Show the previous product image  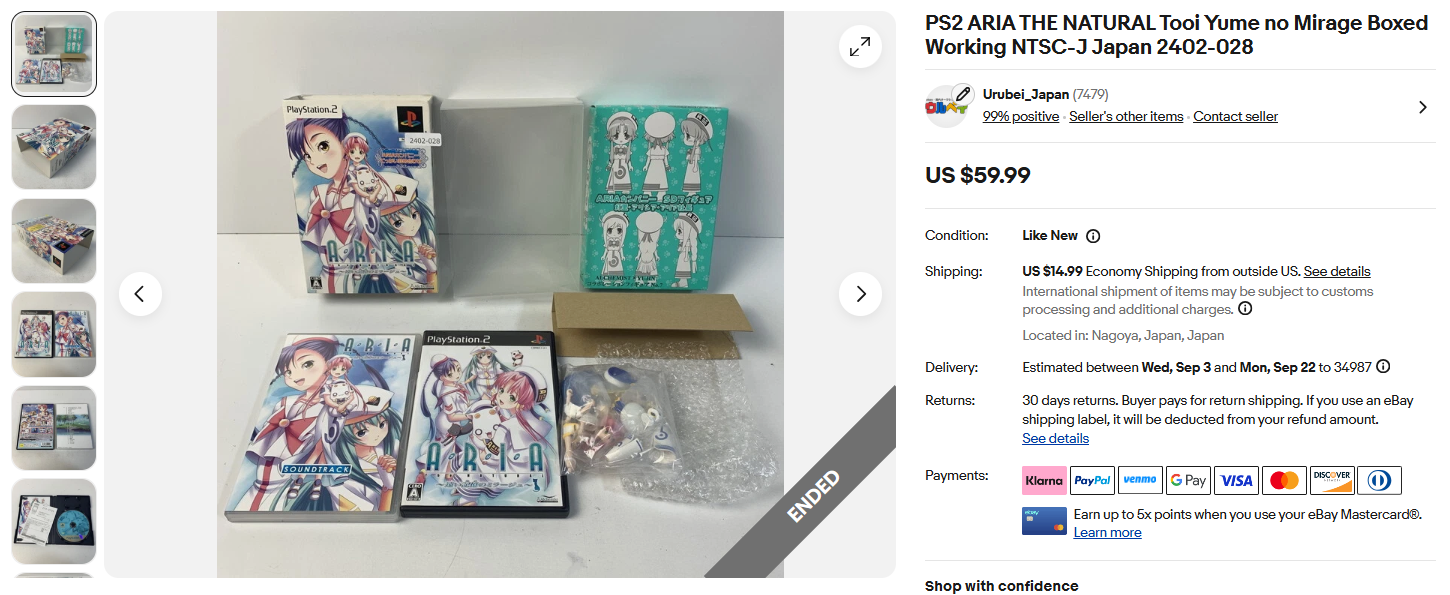click(140, 294)
